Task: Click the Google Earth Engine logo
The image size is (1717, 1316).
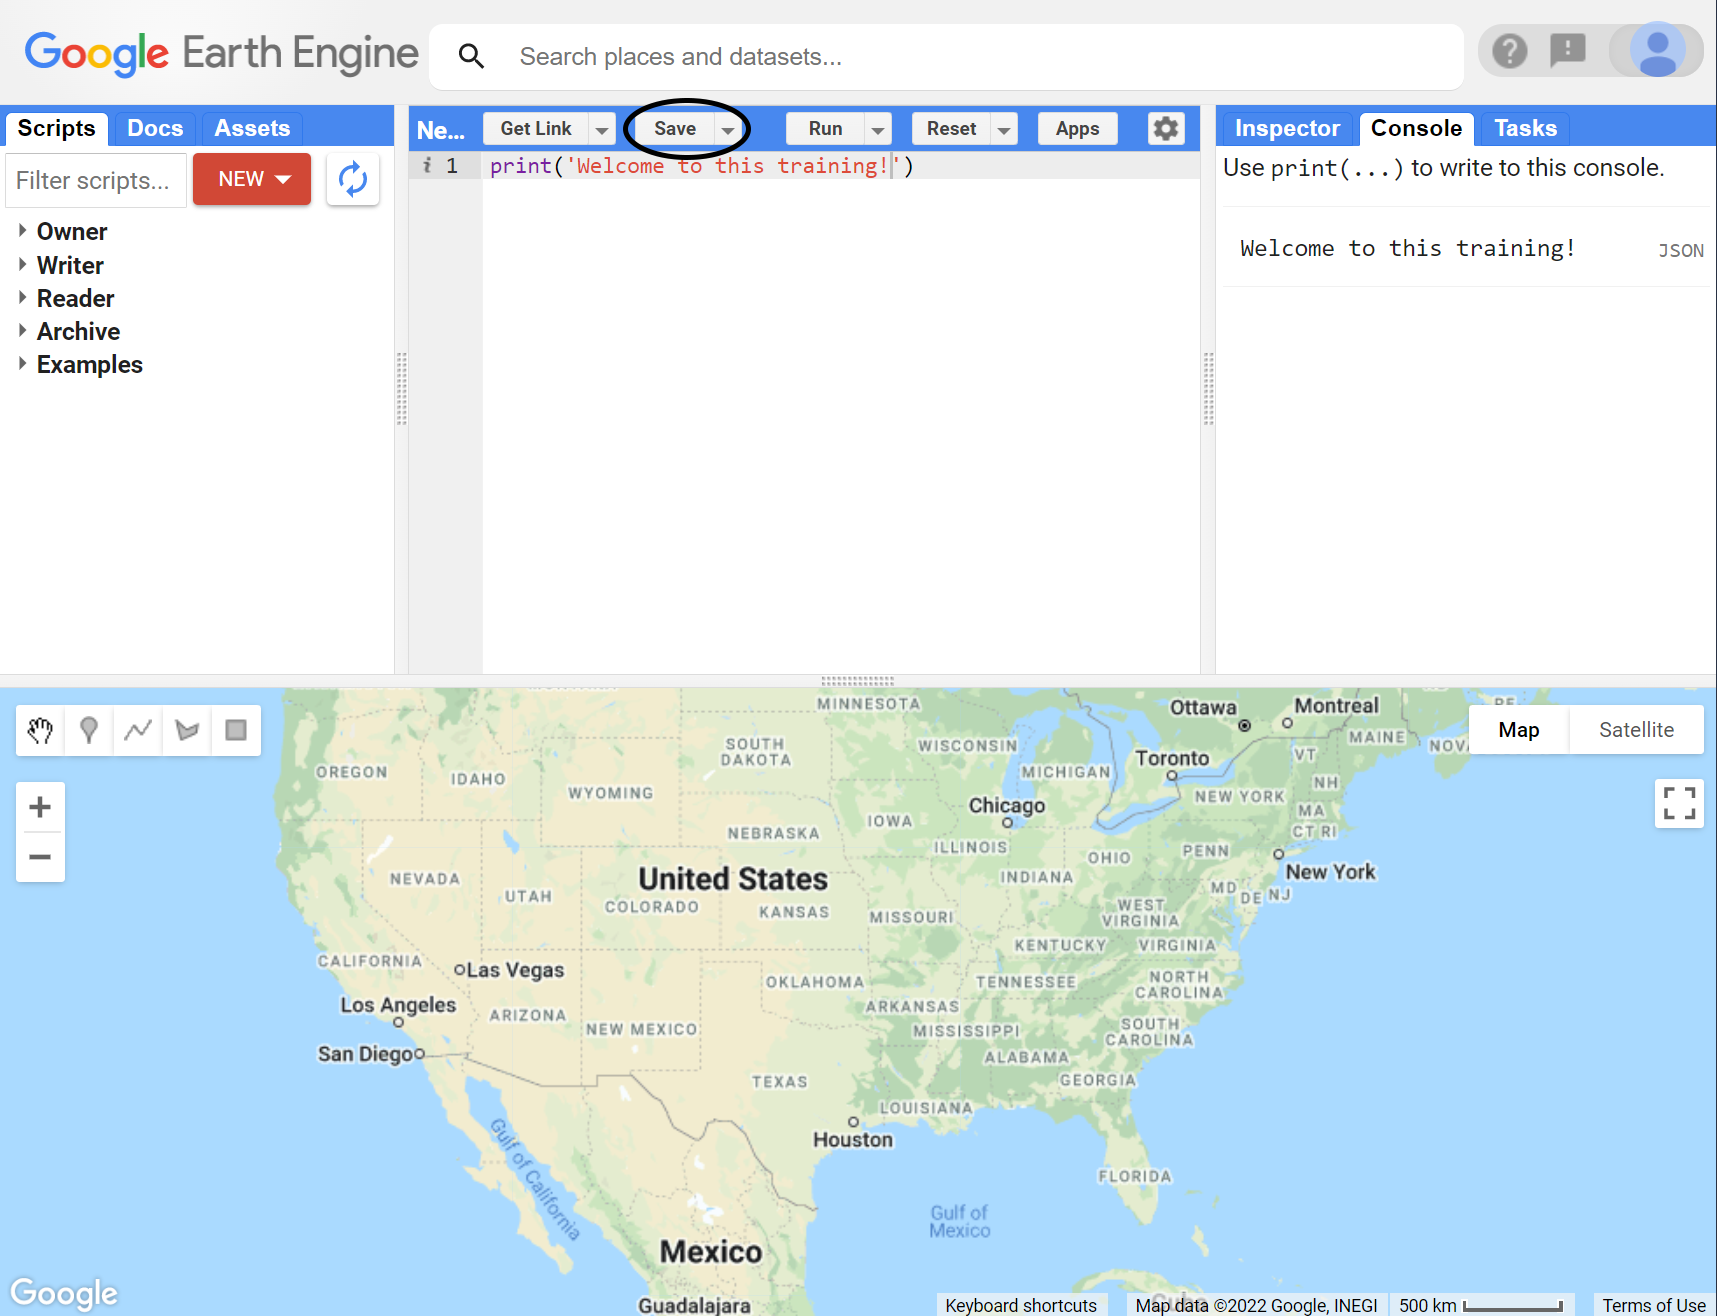Action: click(221, 53)
